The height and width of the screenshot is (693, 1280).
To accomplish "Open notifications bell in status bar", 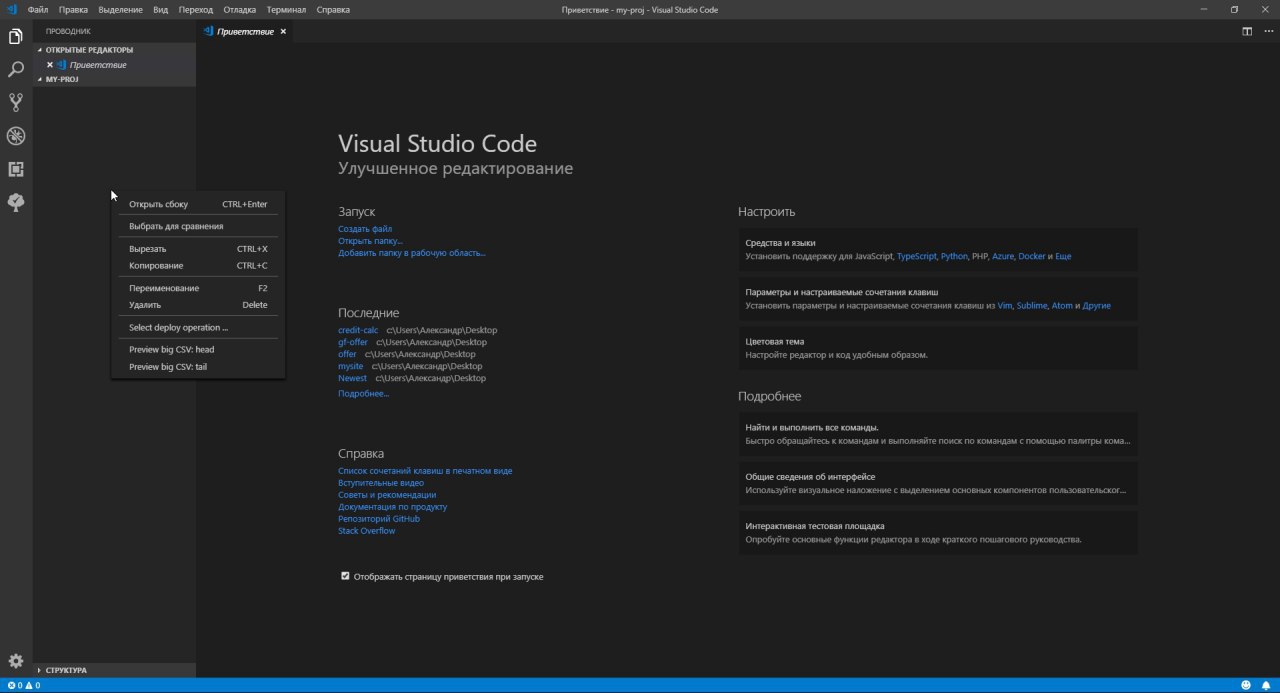I will point(1266,685).
